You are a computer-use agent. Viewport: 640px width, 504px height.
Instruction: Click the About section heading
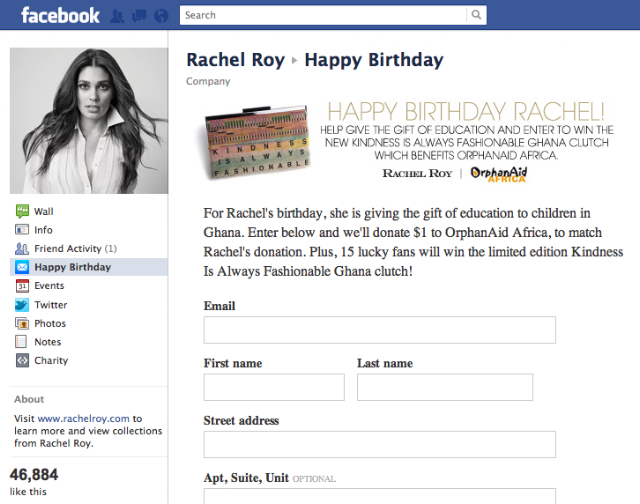click(x=29, y=399)
